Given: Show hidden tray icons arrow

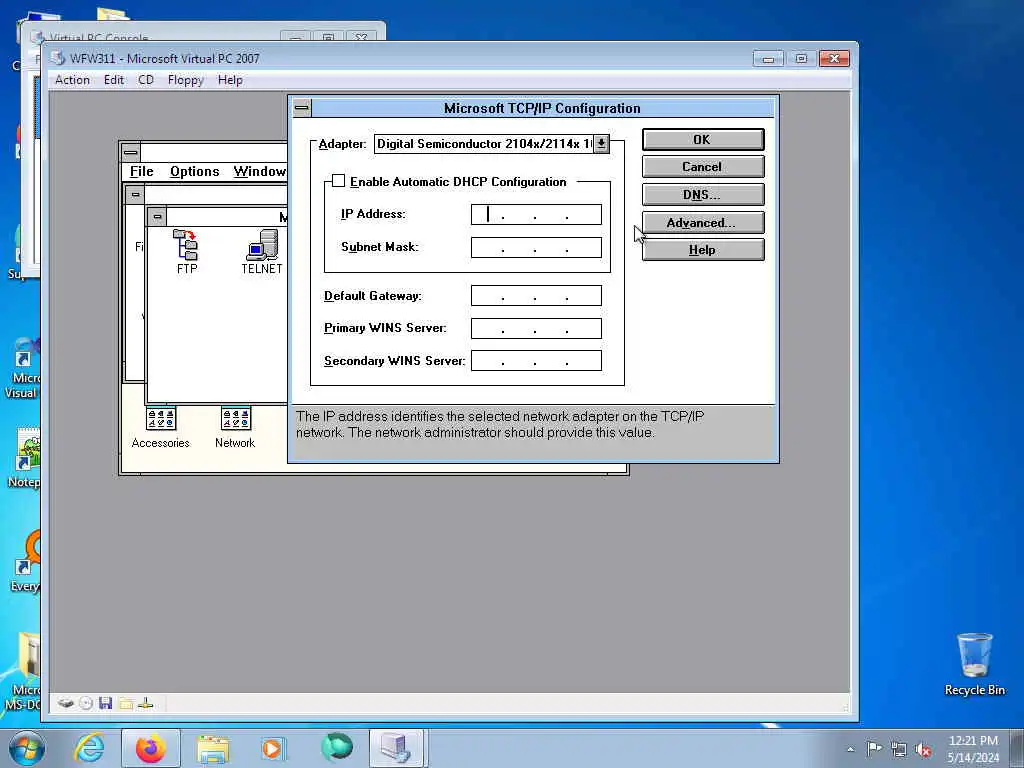Looking at the screenshot, I should point(850,749).
